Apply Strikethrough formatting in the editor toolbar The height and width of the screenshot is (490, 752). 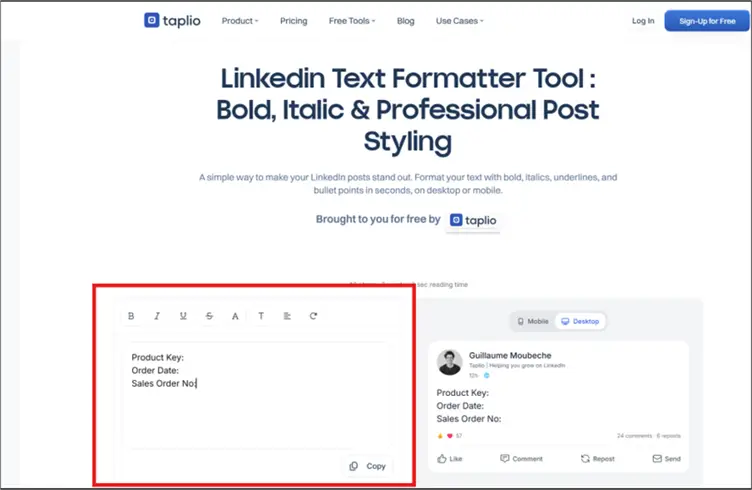(x=209, y=316)
